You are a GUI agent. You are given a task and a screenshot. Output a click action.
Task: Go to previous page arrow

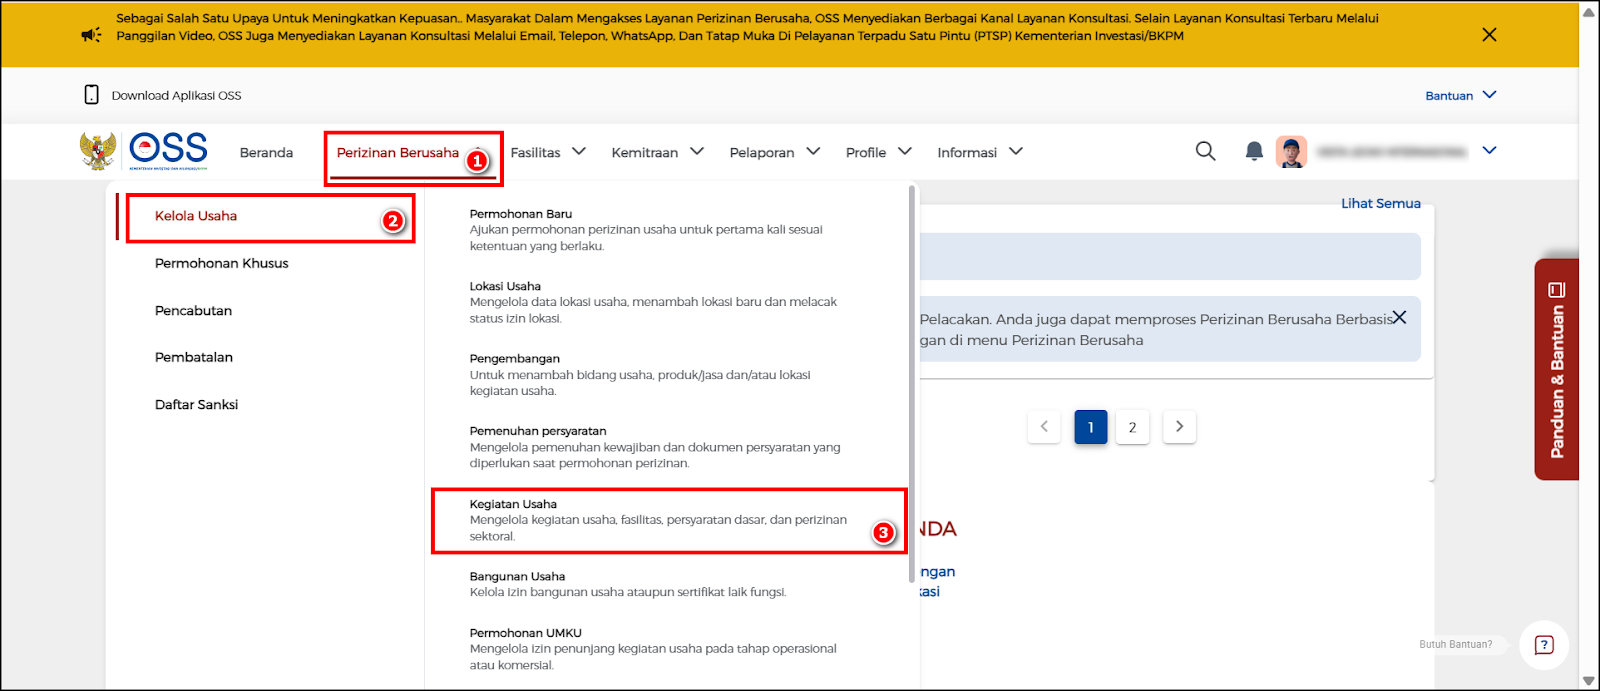(1044, 427)
